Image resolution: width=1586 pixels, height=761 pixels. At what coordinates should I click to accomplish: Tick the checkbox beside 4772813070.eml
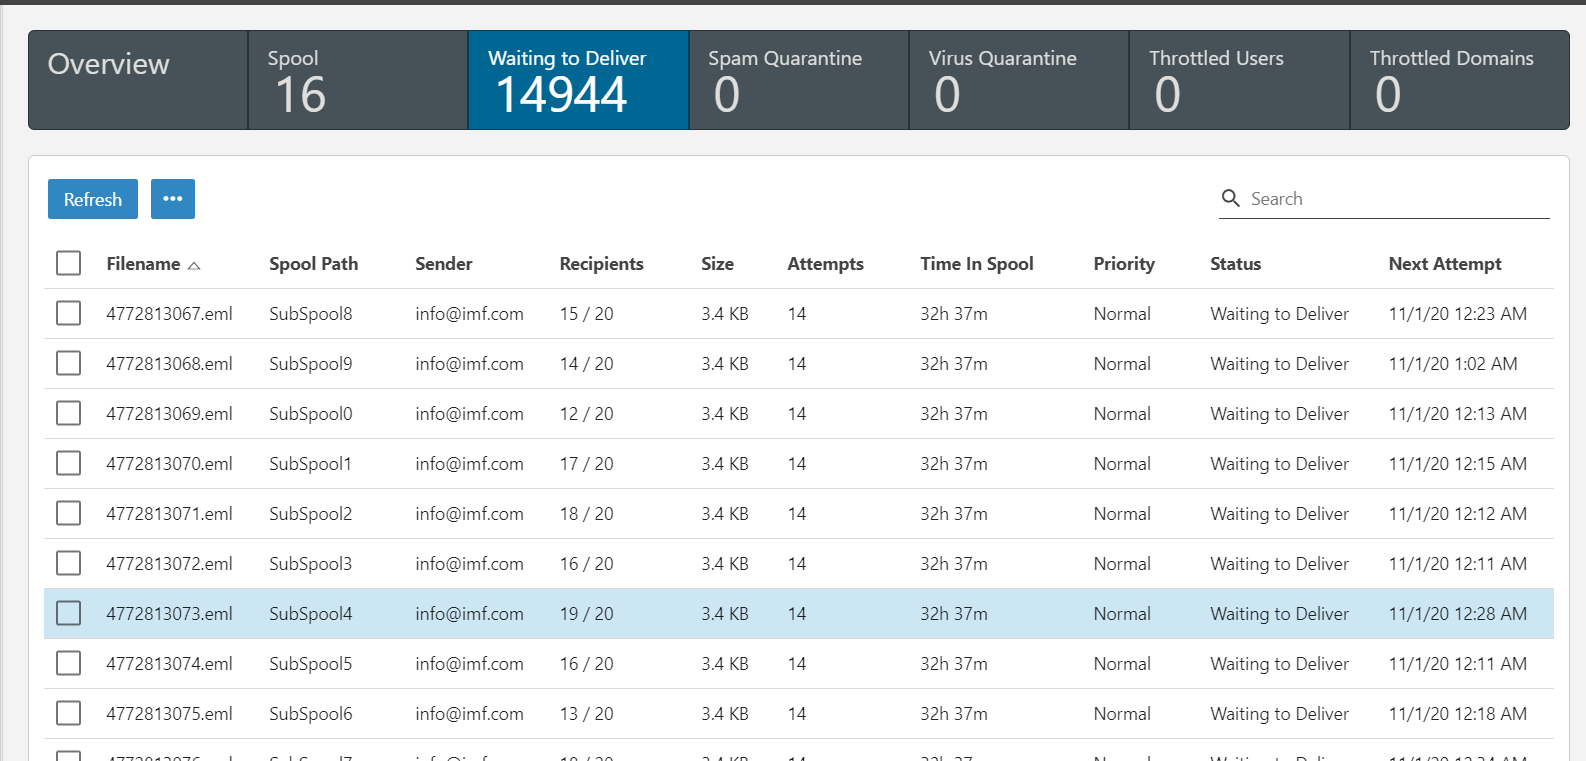point(69,463)
